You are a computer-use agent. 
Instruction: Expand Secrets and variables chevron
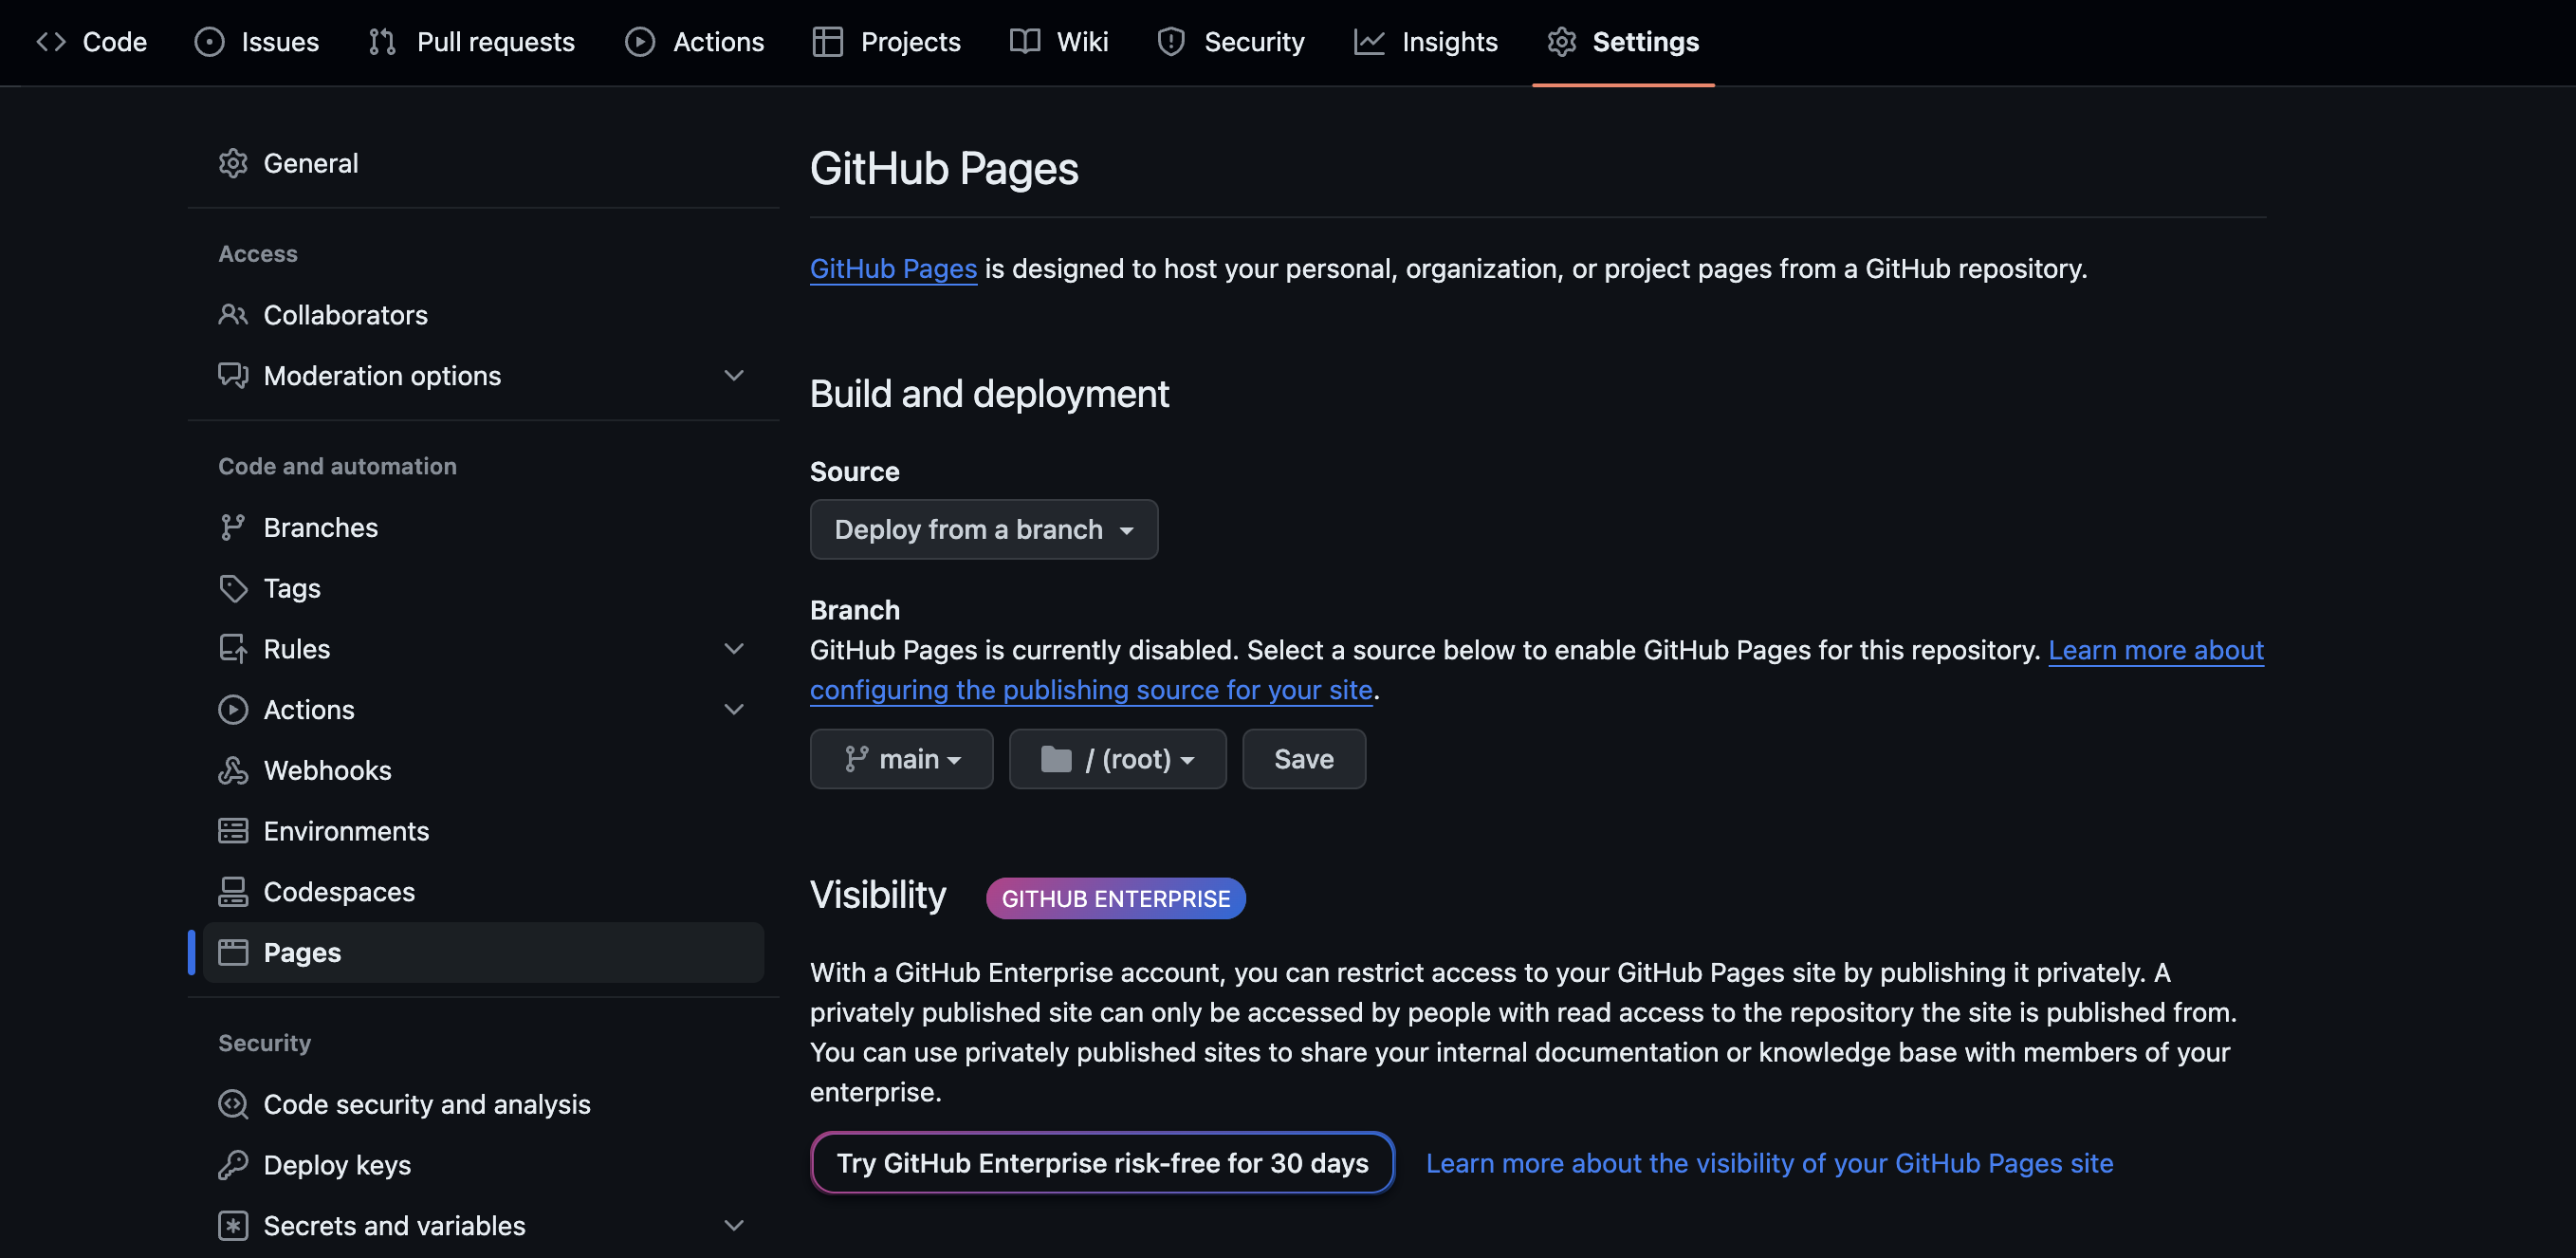pos(733,1225)
